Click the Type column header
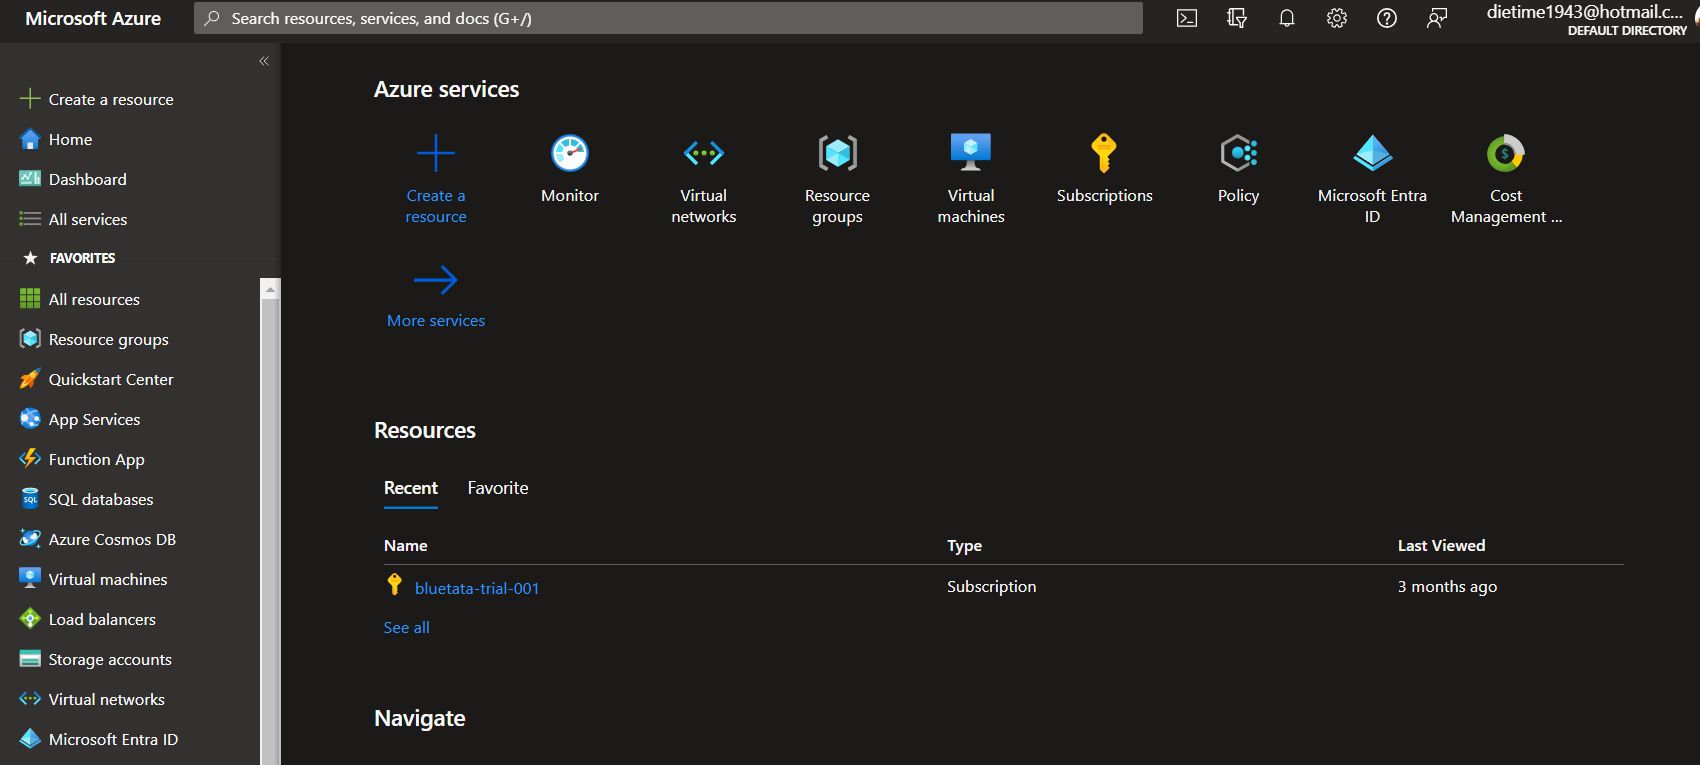Screen dimensions: 1700x765 tap(964, 545)
